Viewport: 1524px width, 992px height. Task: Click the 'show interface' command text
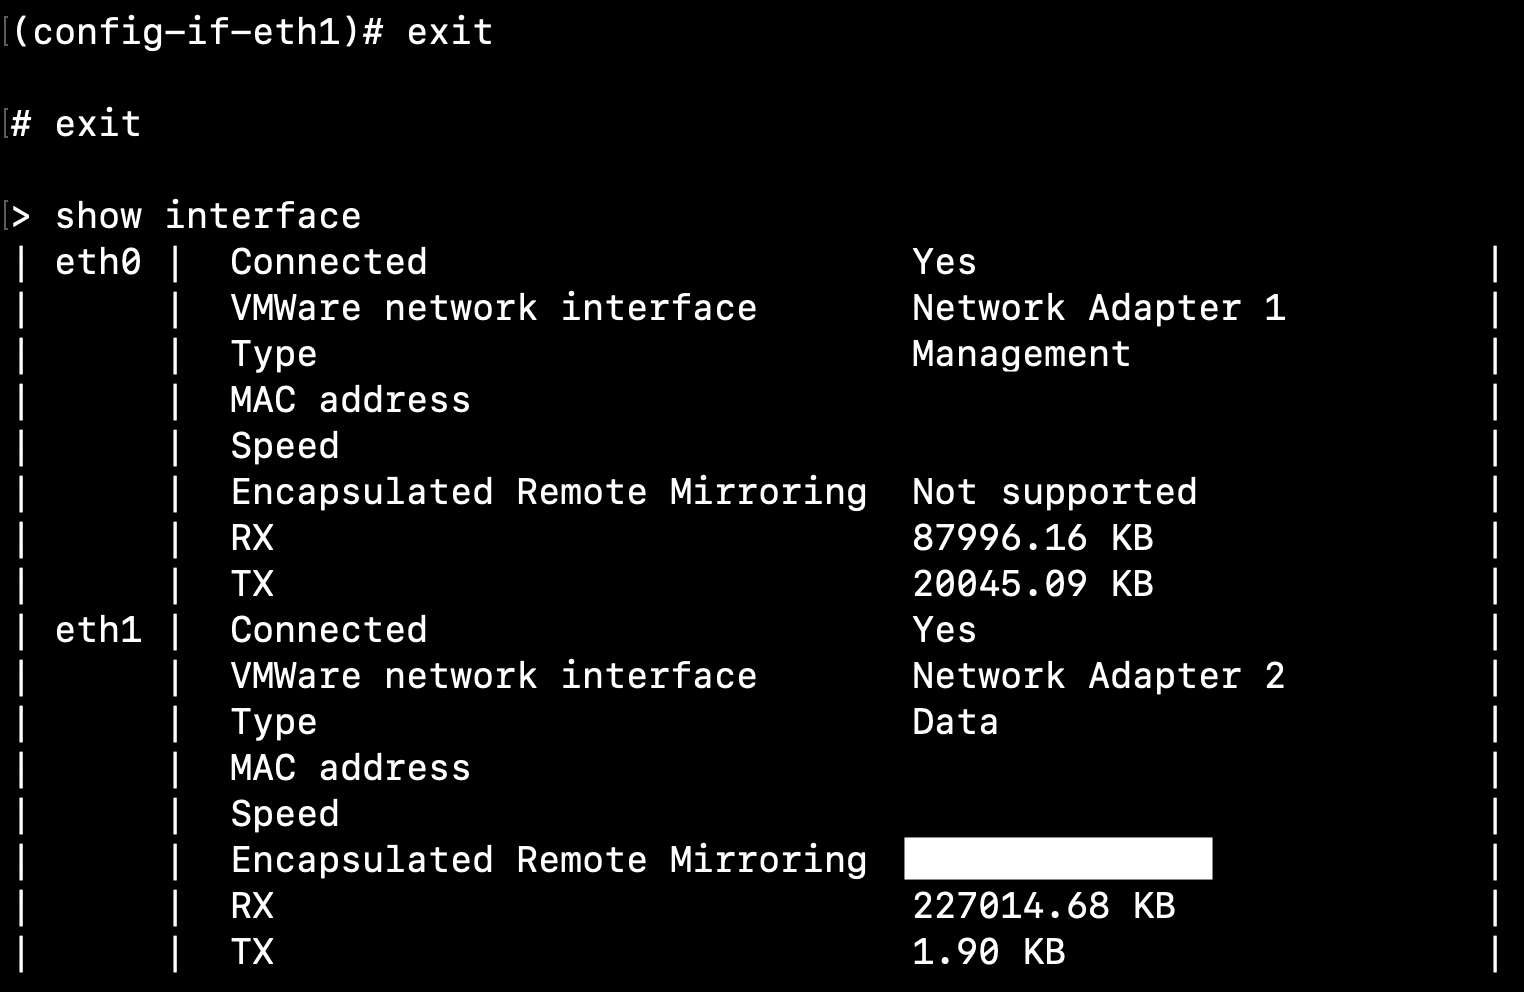click(x=207, y=216)
